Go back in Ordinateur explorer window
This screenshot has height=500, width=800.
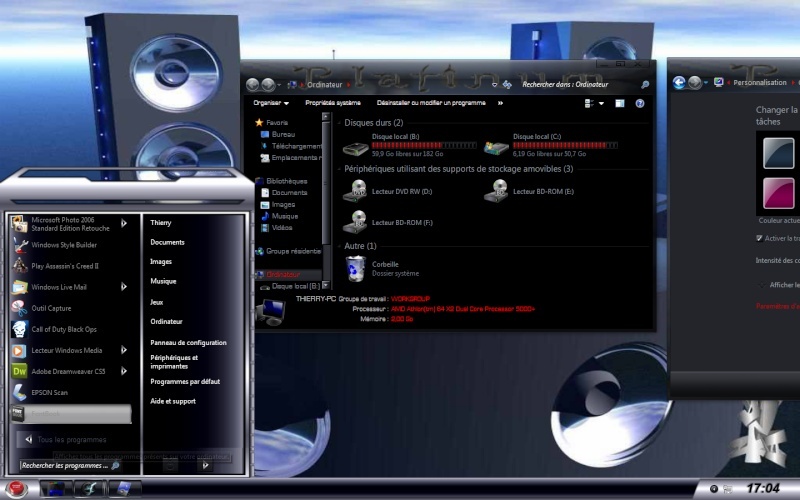click(252, 85)
